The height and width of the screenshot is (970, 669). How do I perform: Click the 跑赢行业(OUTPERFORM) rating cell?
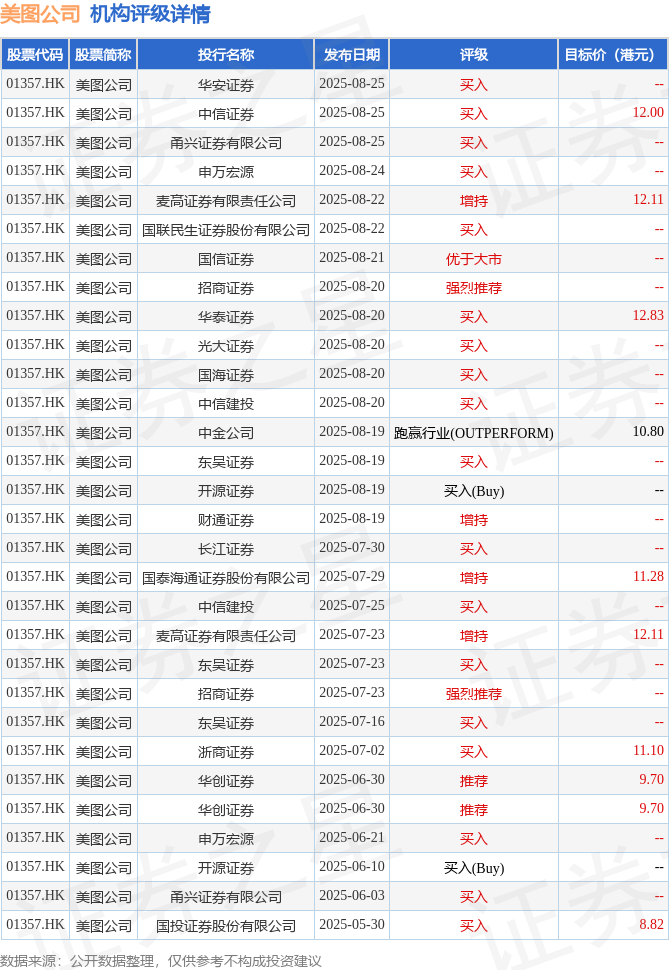[473, 432]
